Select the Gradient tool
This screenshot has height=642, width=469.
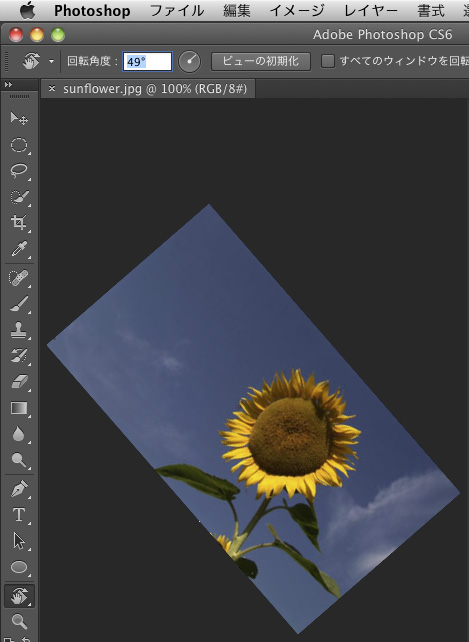coord(19,408)
